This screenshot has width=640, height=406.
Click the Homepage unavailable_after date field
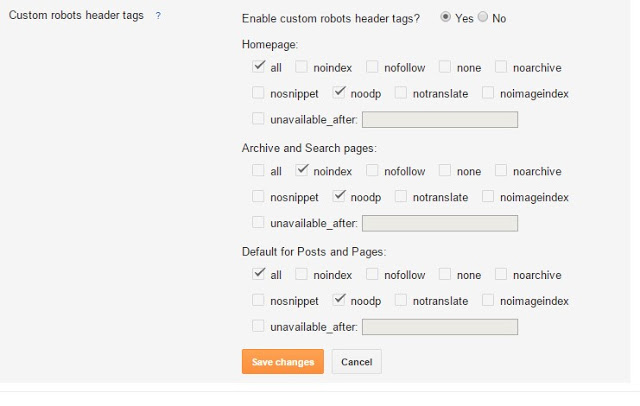pyautogui.click(x=440, y=120)
